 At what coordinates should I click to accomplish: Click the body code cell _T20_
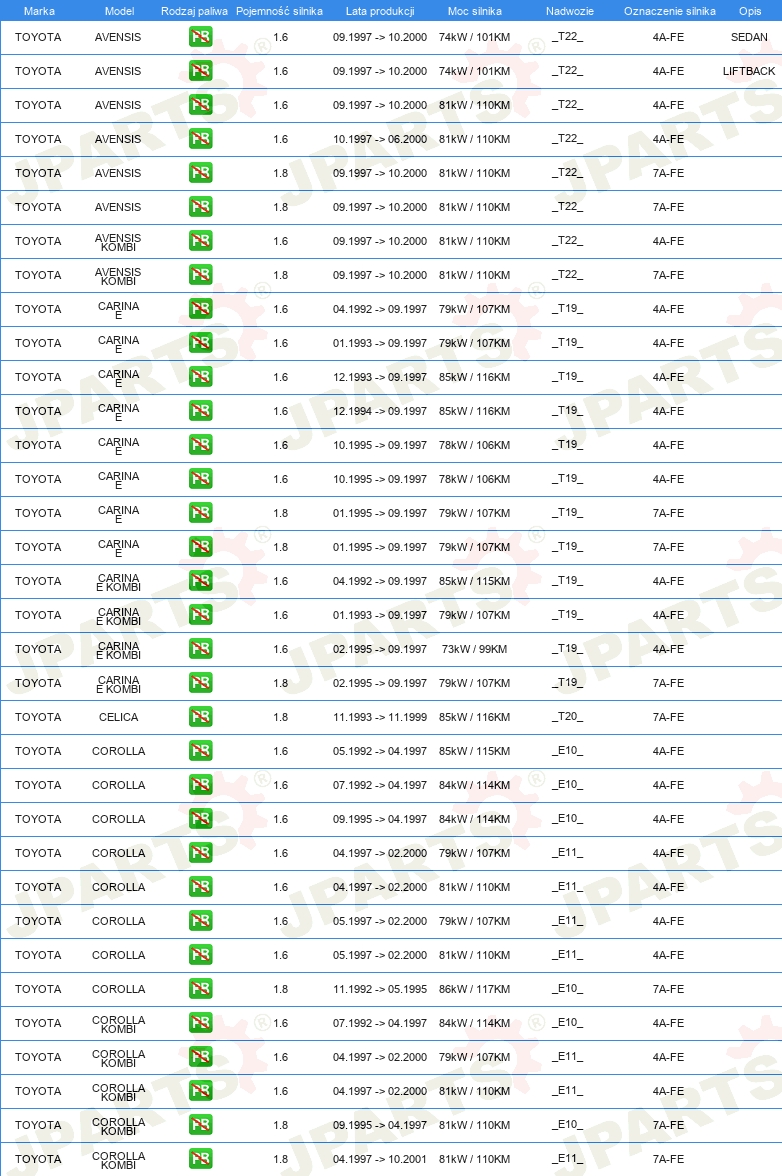(x=568, y=717)
